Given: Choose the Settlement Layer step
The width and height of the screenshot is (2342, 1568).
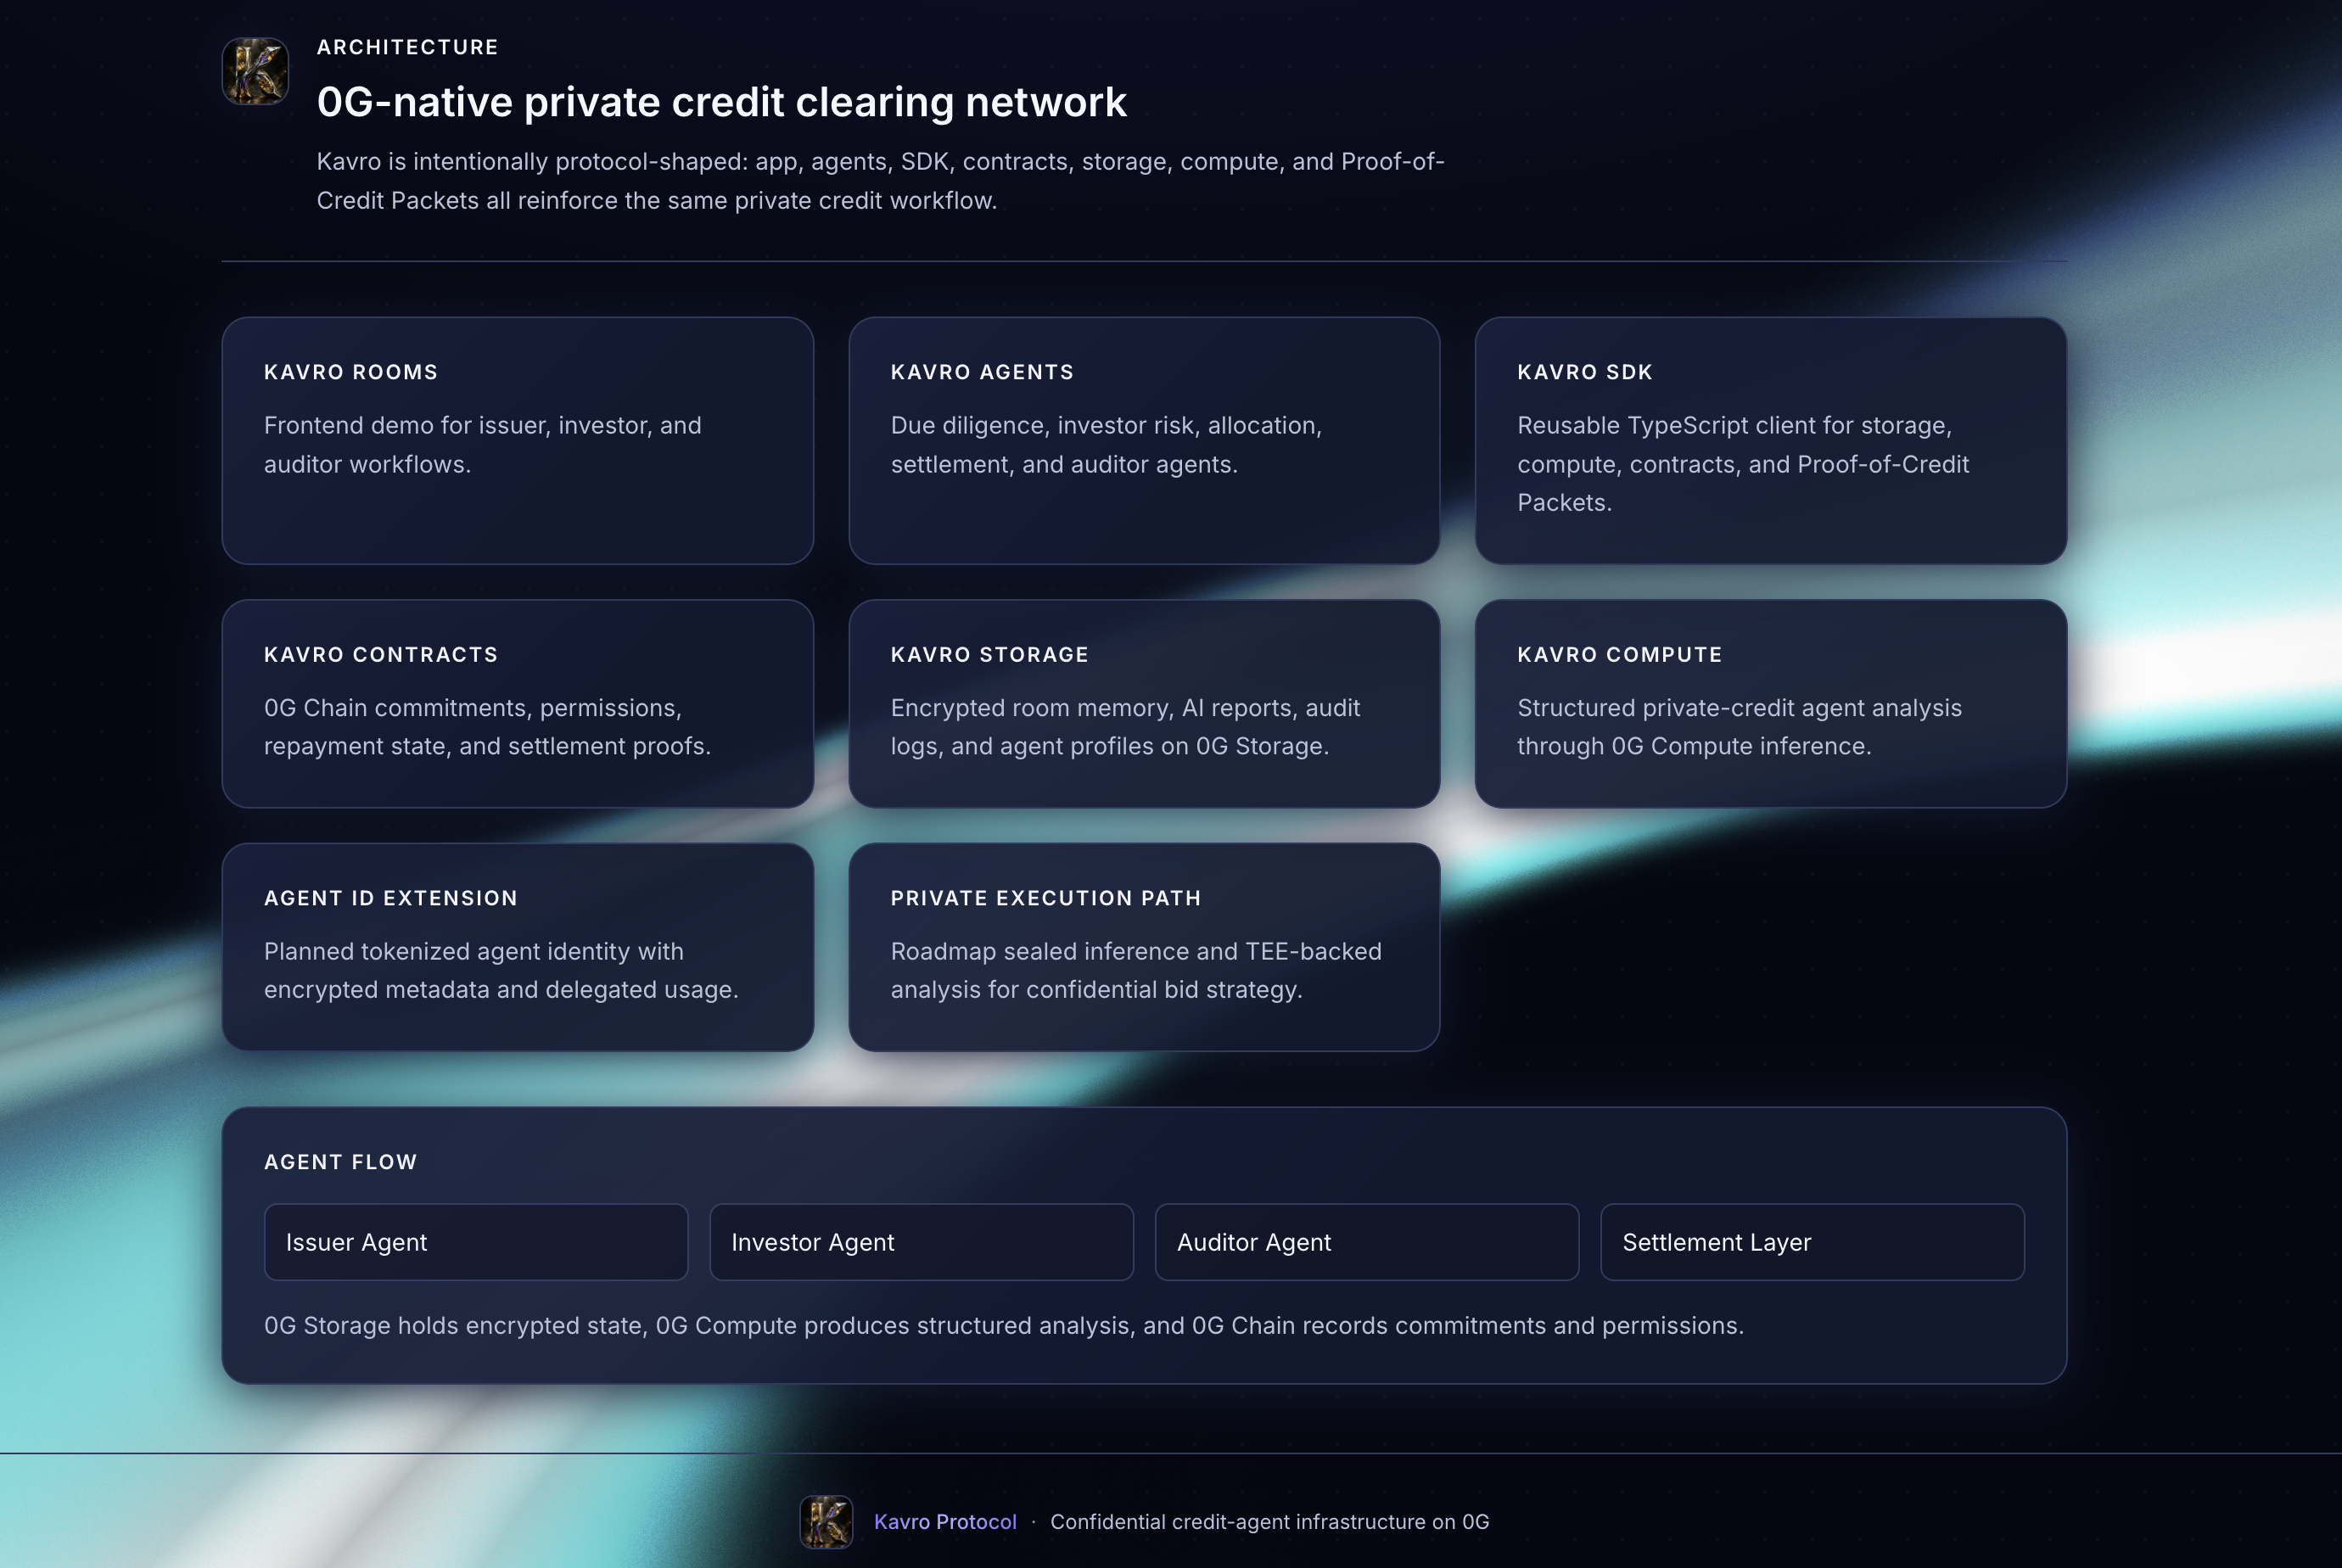Looking at the screenshot, I should pyautogui.click(x=1812, y=1242).
